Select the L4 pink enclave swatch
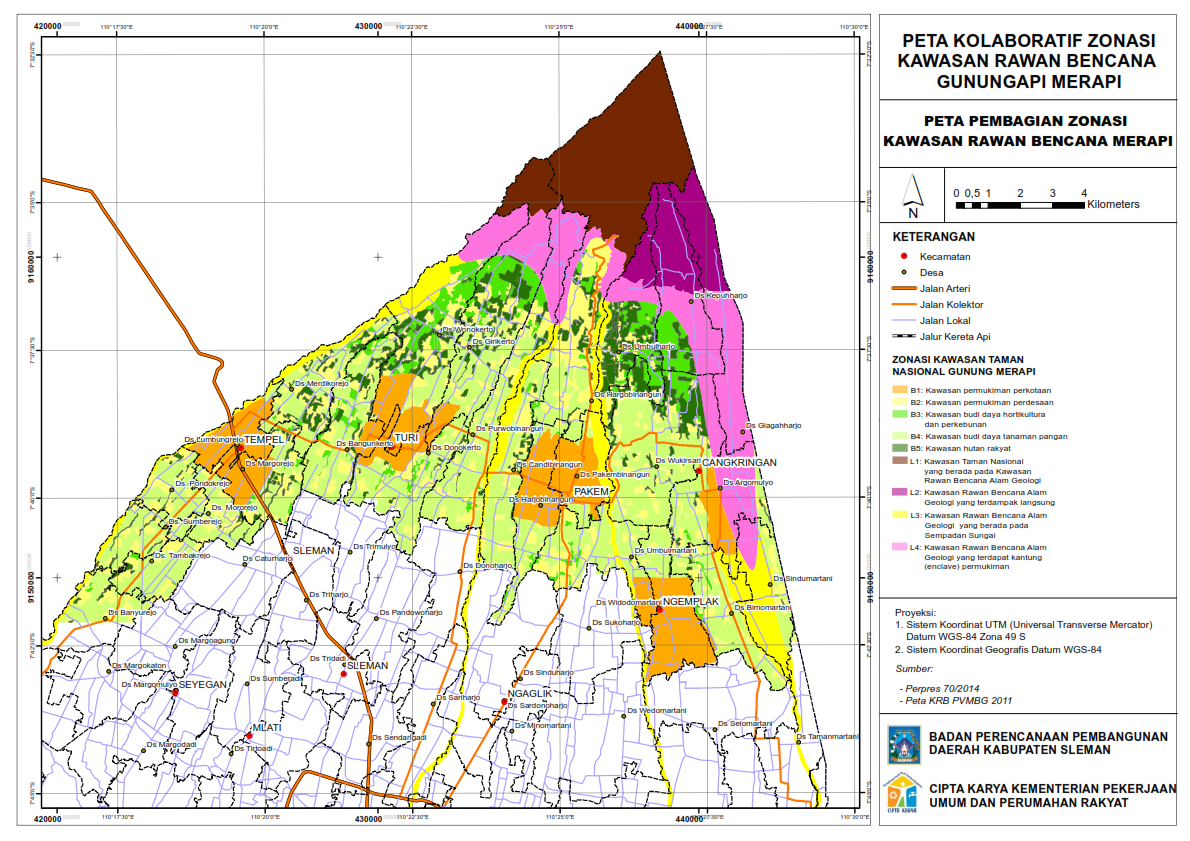1190x841 pixels. point(900,548)
